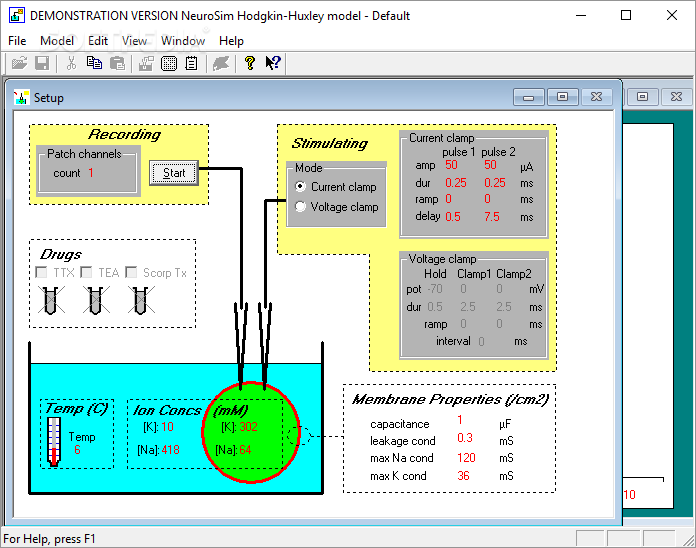Click pulse 1 delay value 0.5
Screen dimensions: 696x548
point(453,217)
